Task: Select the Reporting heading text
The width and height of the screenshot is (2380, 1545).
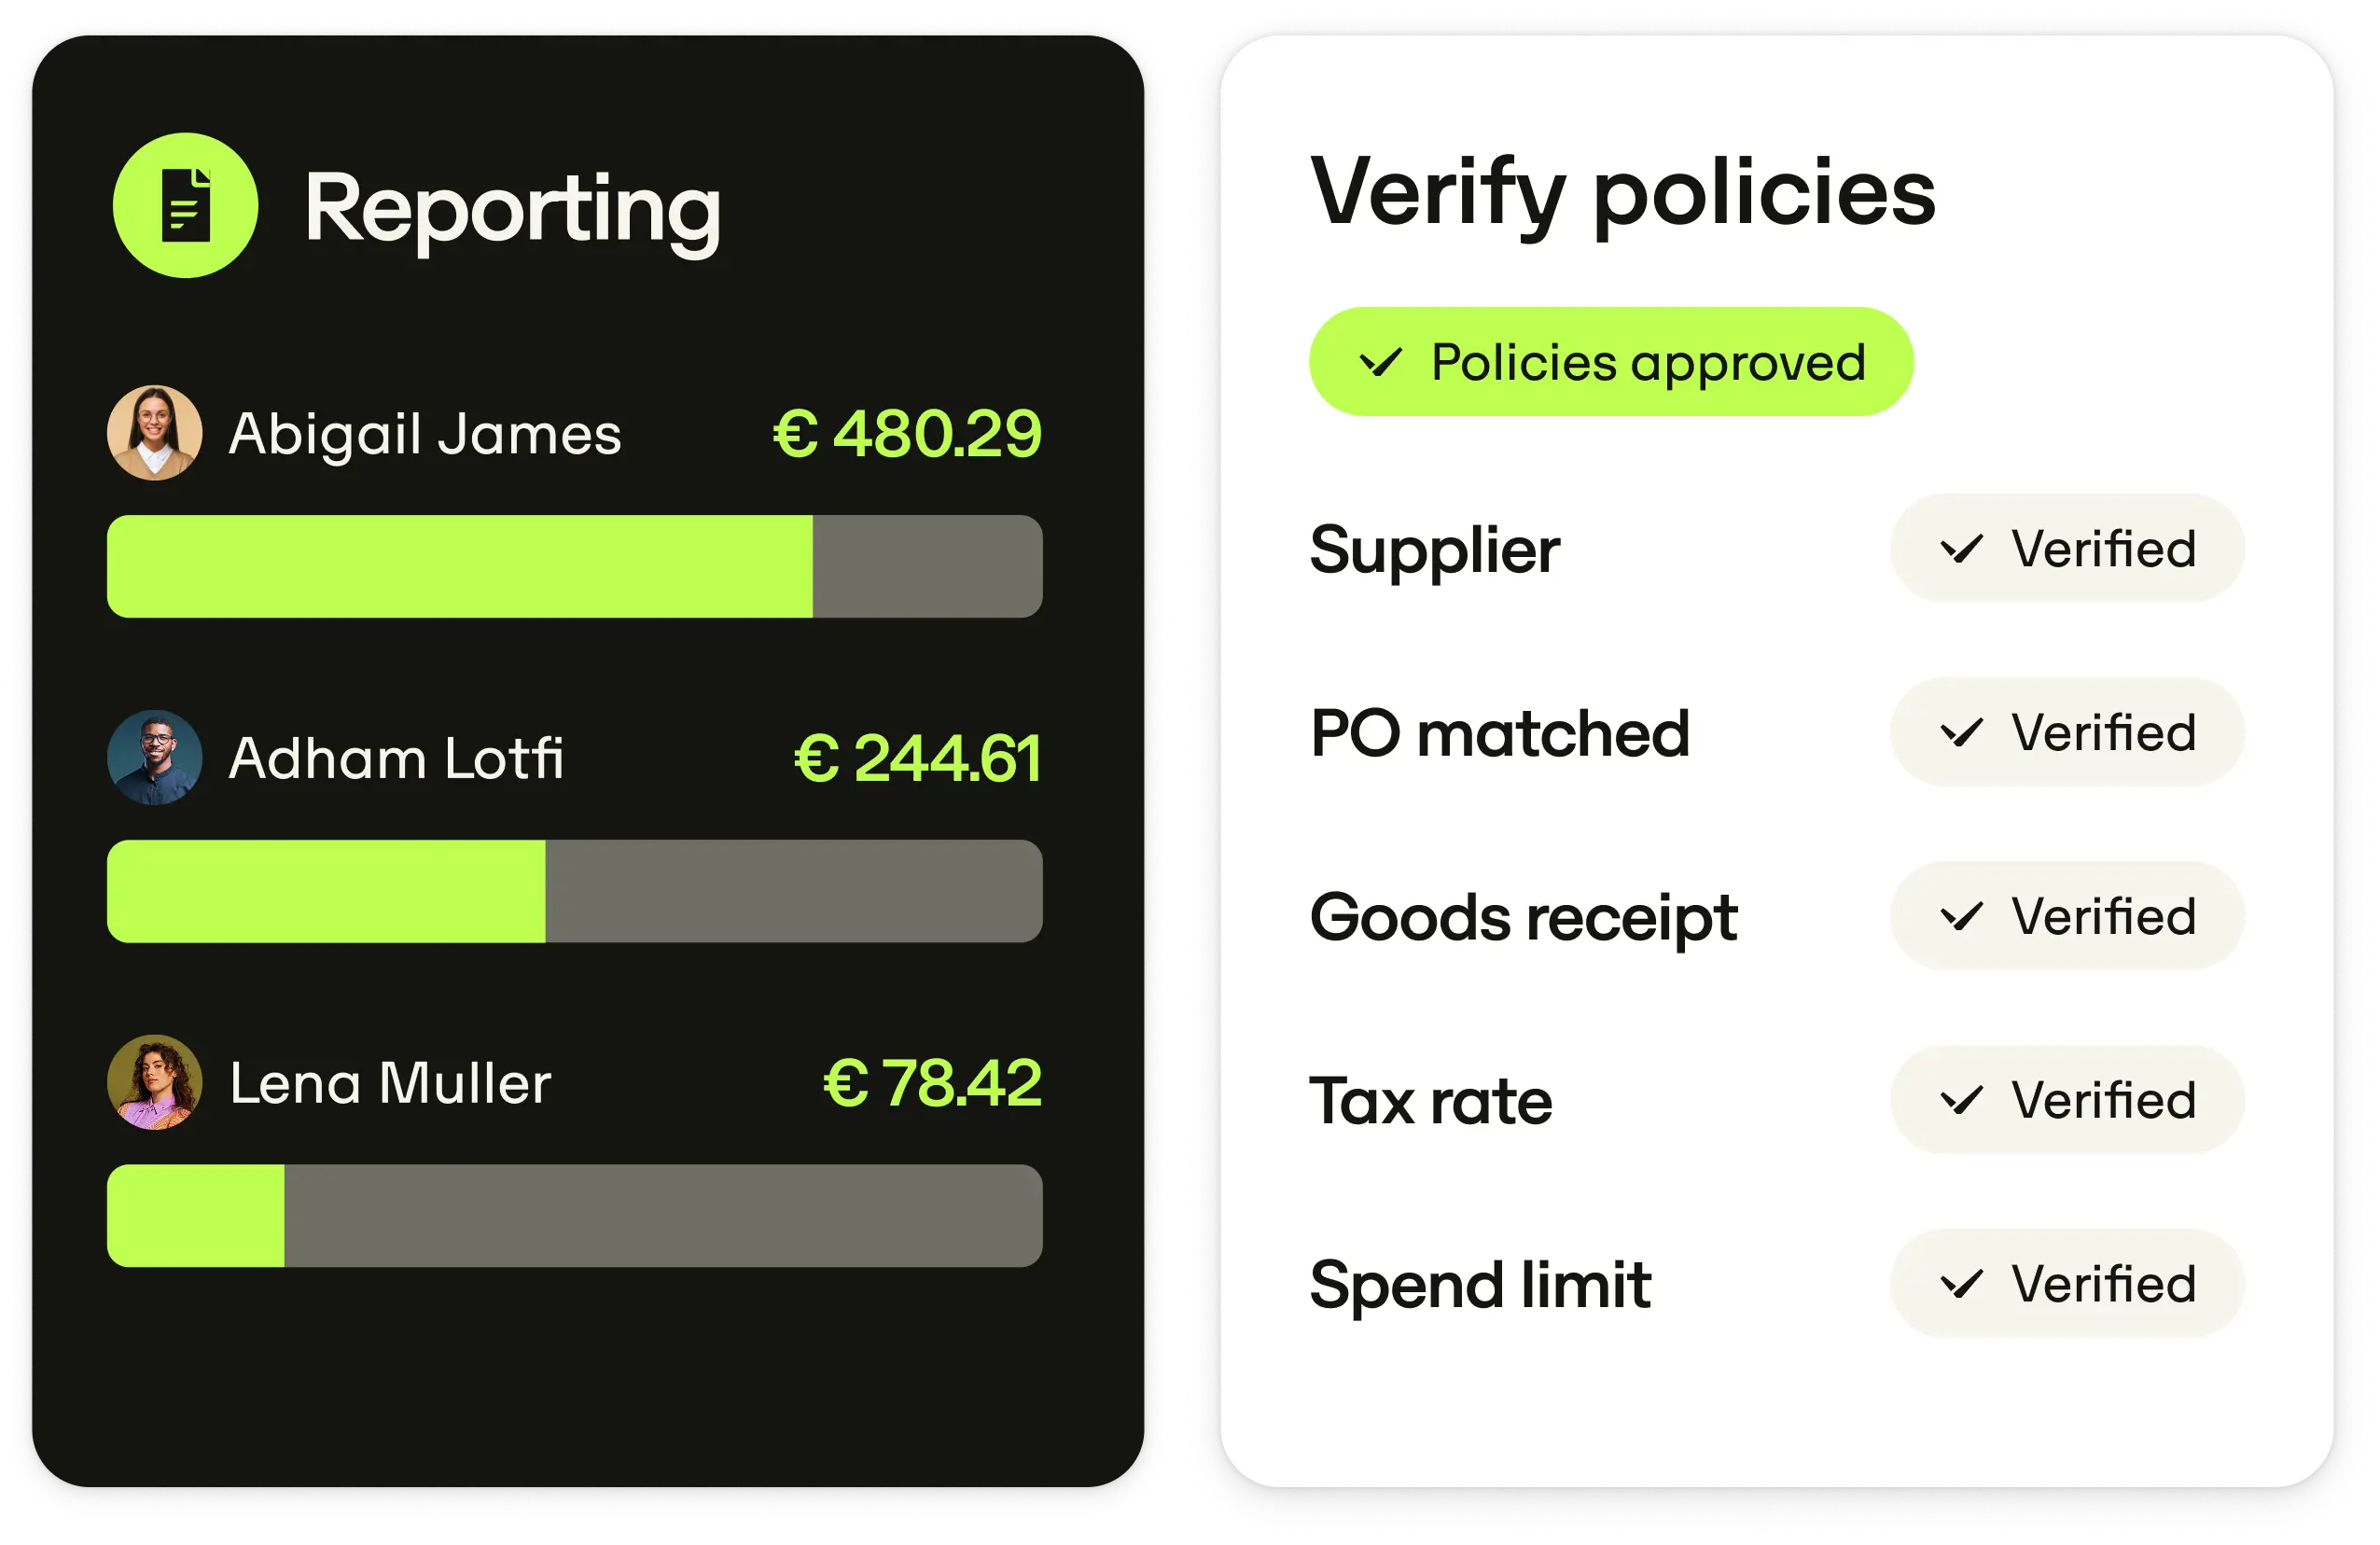Action: pos(512,208)
